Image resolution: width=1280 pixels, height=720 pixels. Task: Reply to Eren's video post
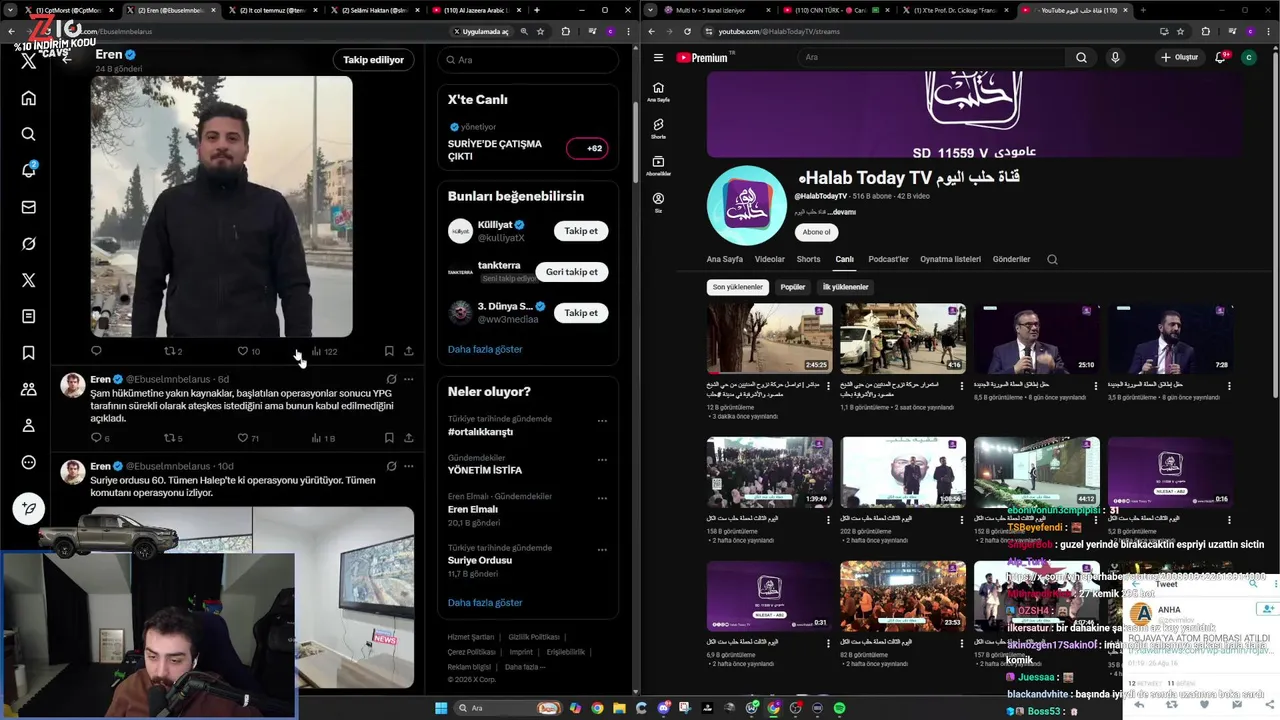96,351
